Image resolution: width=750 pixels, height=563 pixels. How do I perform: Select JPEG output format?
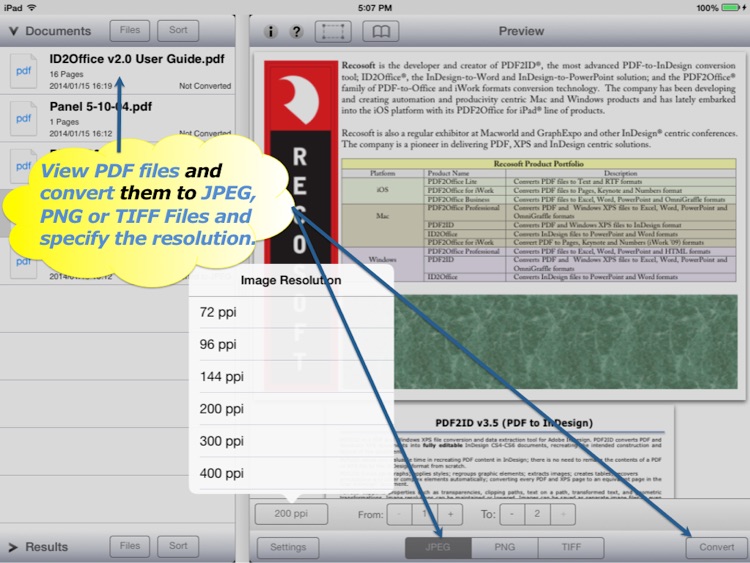438,547
